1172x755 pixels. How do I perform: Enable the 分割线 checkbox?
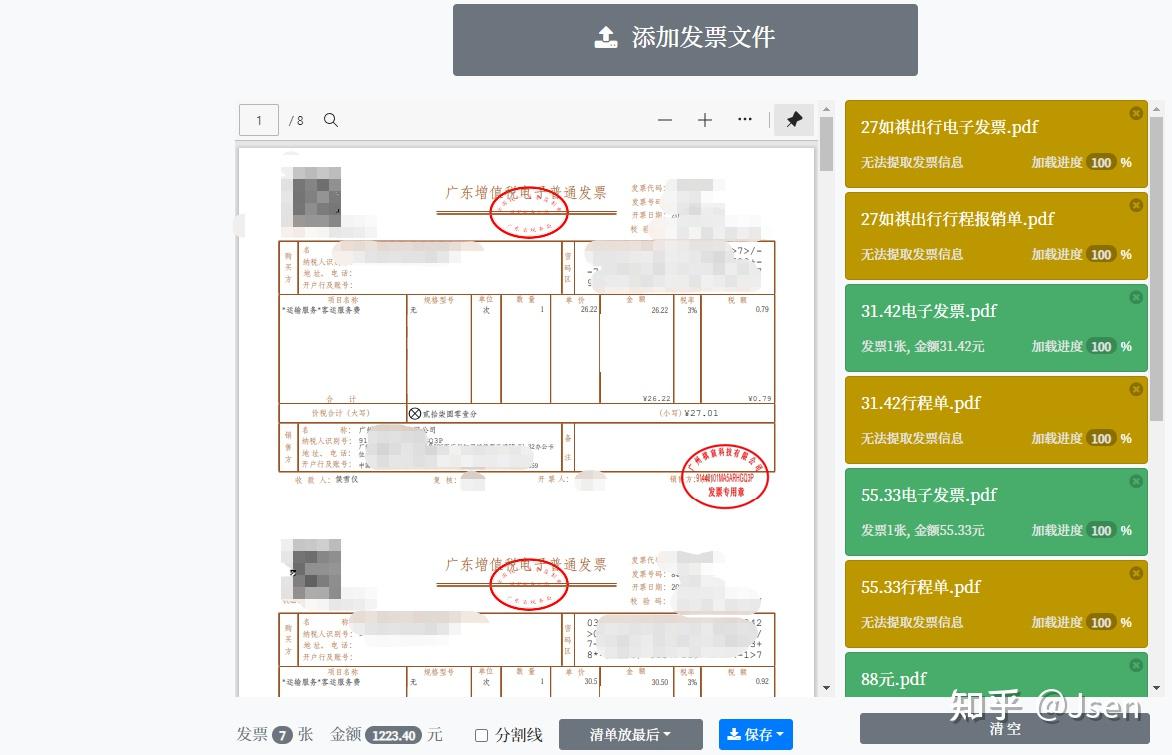(481, 736)
